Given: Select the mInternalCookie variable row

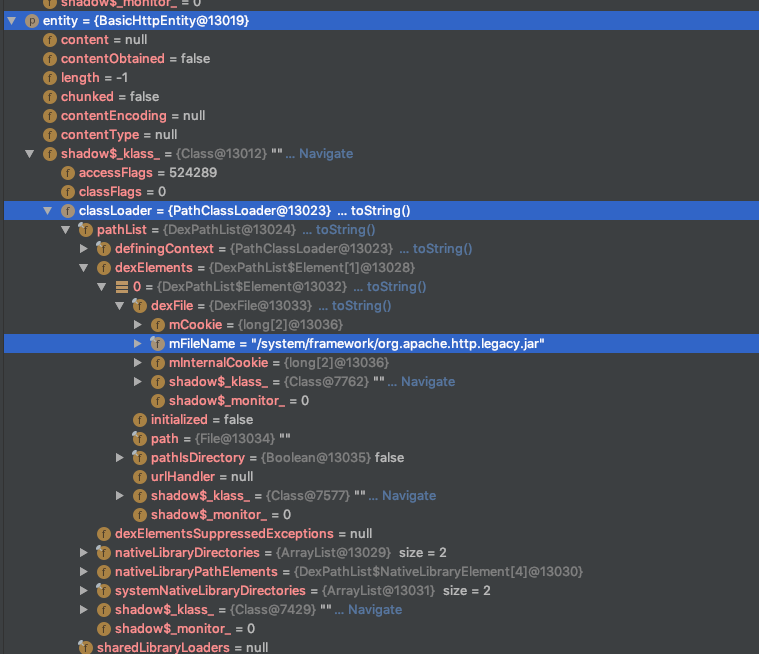Looking at the screenshot, I should pyautogui.click(x=219, y=363).
